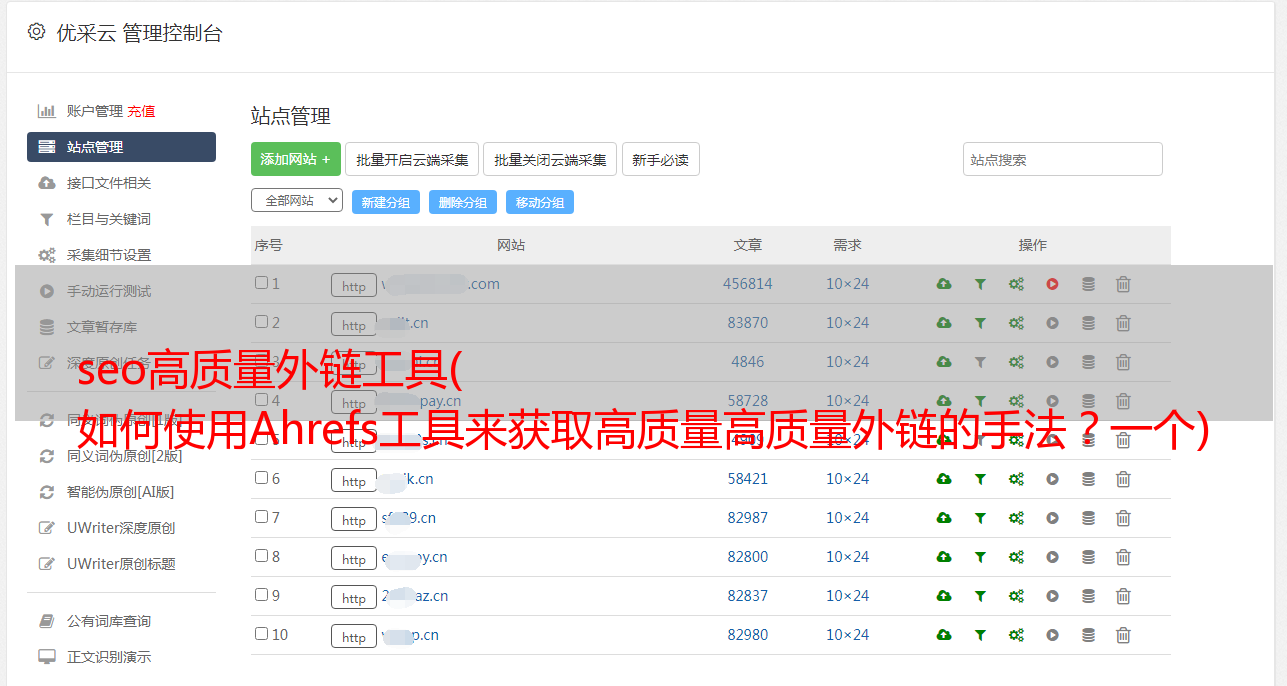Select 站点管理 in the sidebar
This screenshot has width=1287, height=686.
121,147
